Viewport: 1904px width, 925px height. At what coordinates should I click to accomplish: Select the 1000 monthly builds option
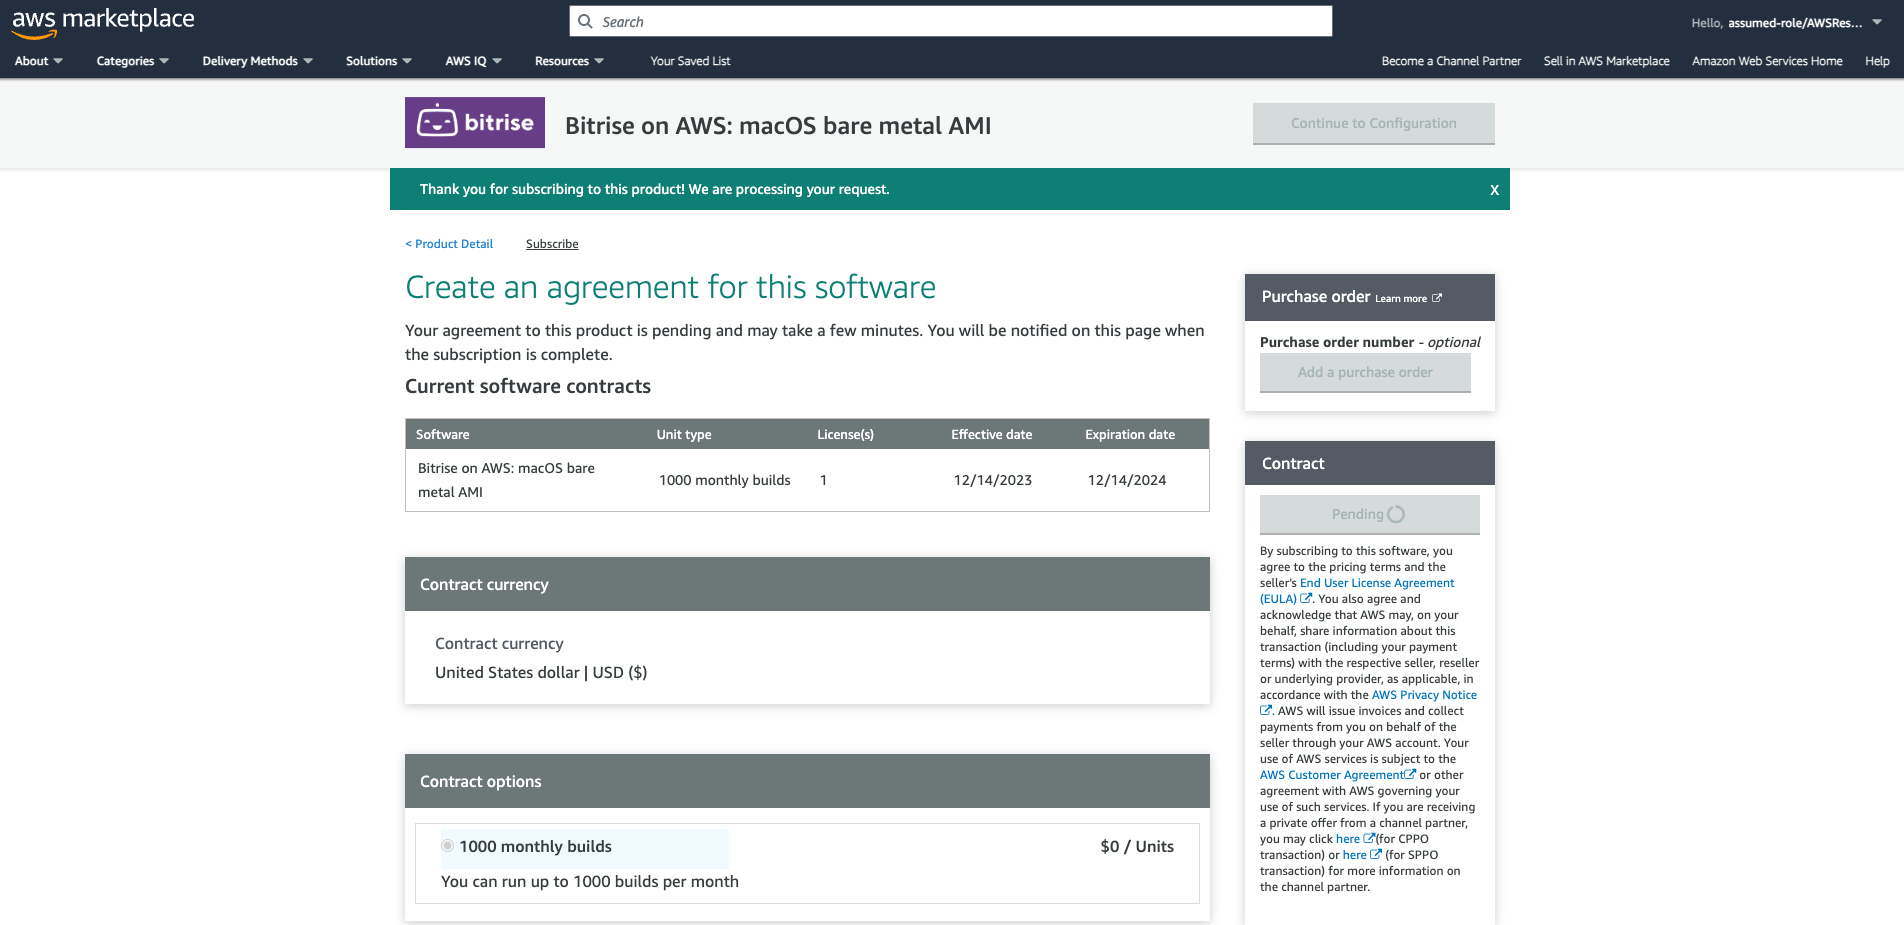(x=447, y=845)
